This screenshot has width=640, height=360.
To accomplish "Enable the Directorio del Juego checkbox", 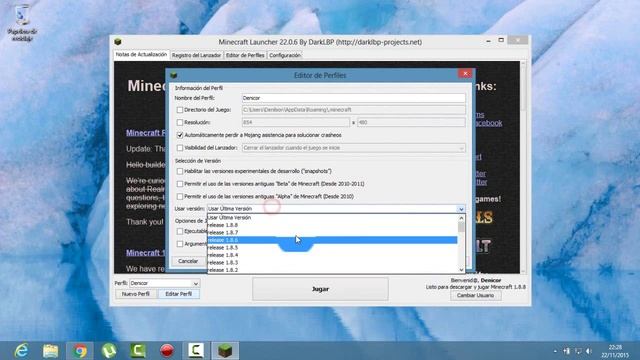I will coord(180,110).
